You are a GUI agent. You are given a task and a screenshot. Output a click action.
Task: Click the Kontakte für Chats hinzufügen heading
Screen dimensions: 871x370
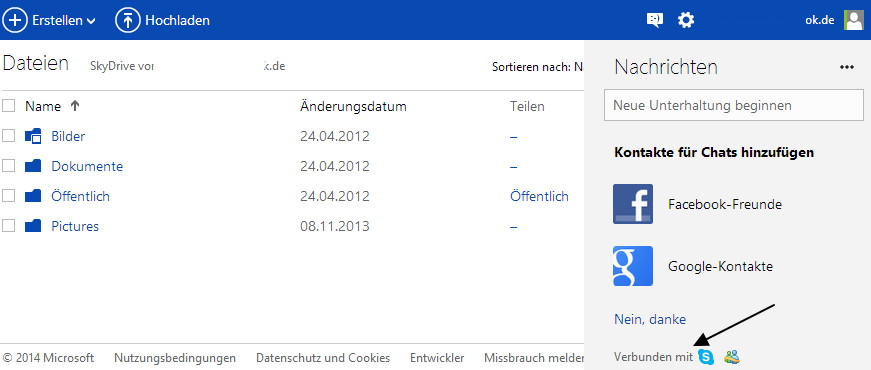(714, 152)
